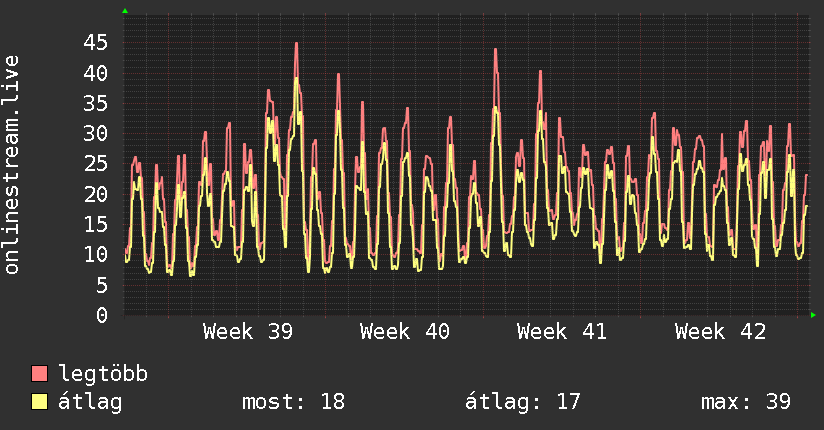The height and width of the screenshot is (430, 824).
Task: Click the green arrow atop the y-axis
Action: tap(125, 11)
